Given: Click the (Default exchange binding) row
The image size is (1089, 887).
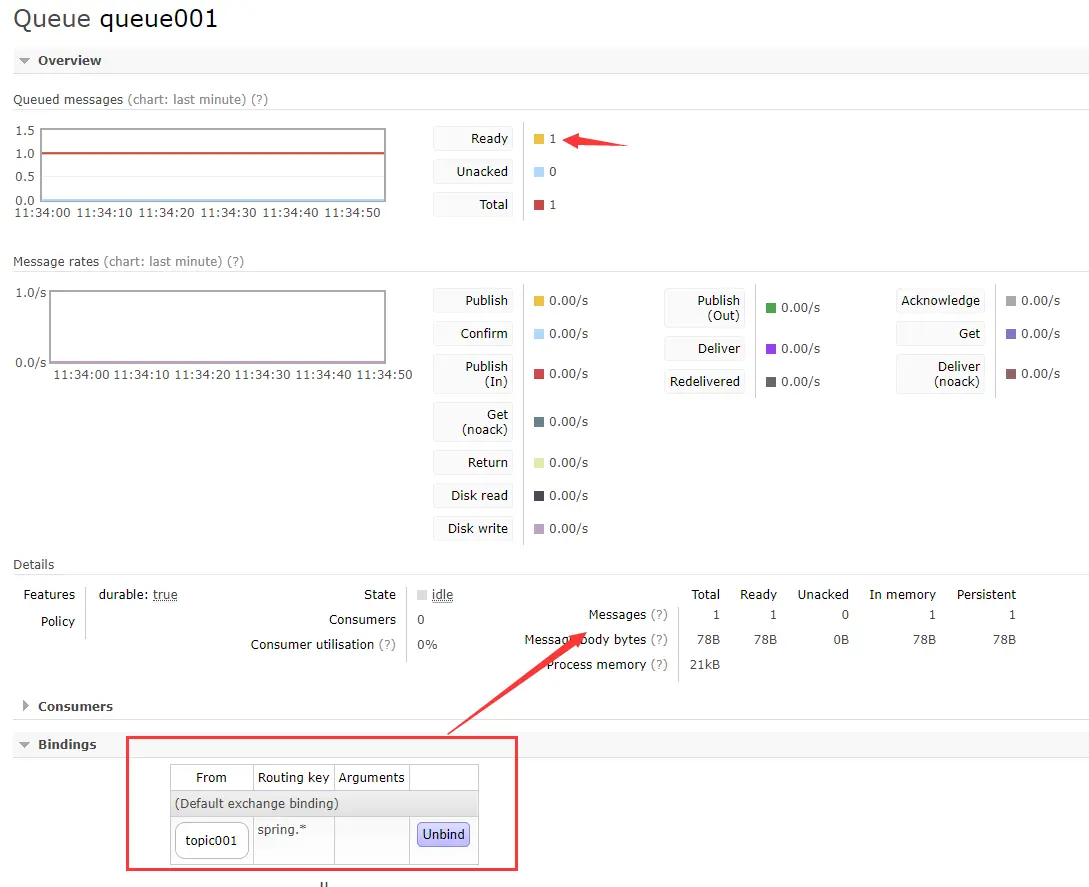Looking at the screenshot, I should click(324, 804).
